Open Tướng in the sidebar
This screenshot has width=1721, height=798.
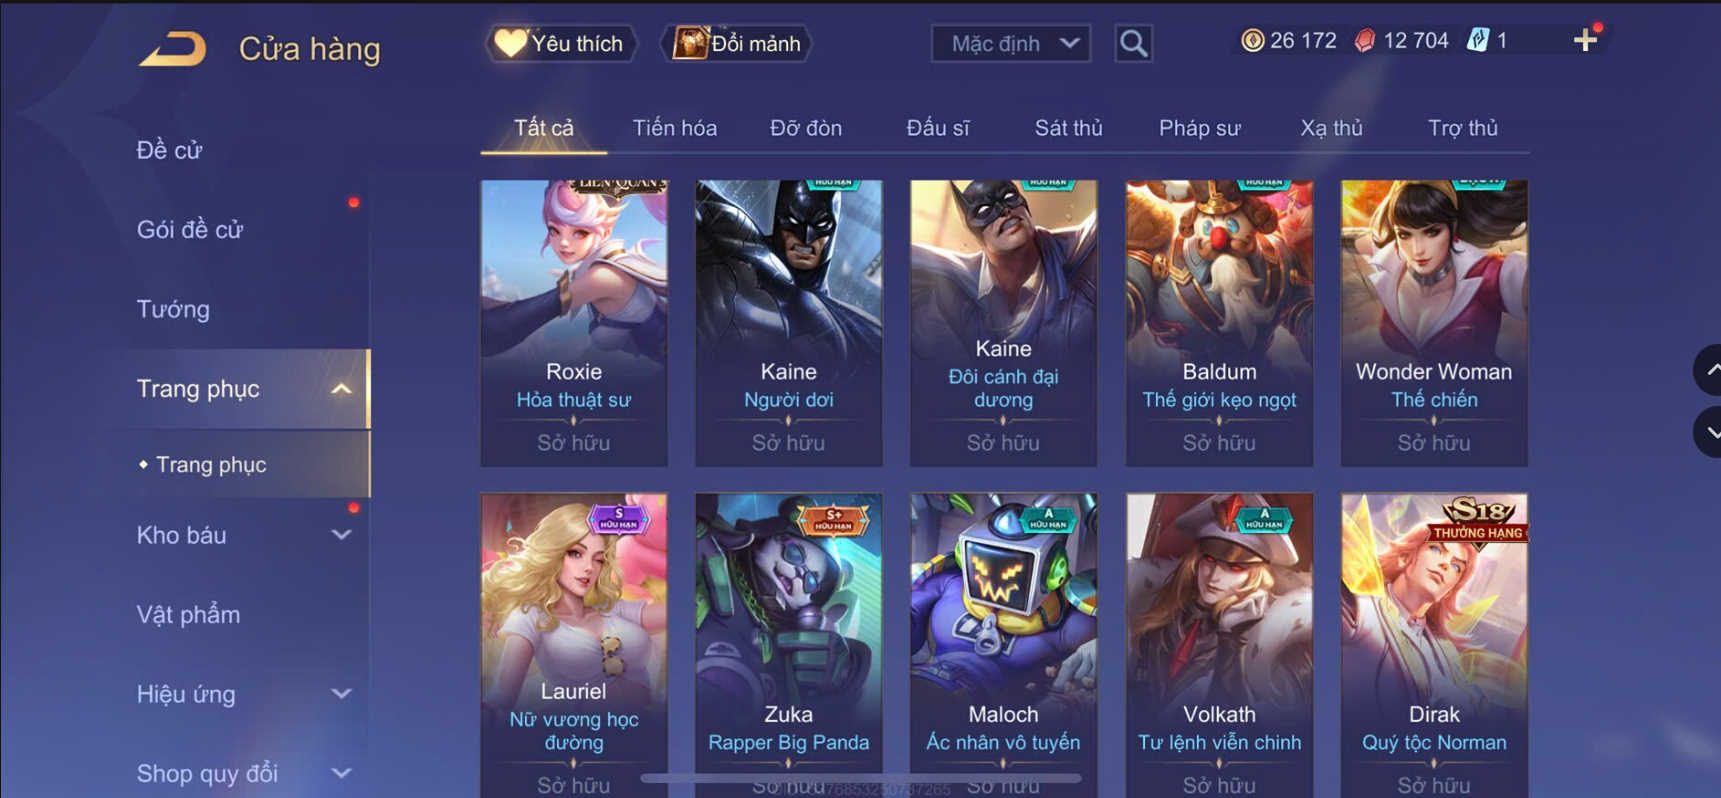click(x=174, y=309)
